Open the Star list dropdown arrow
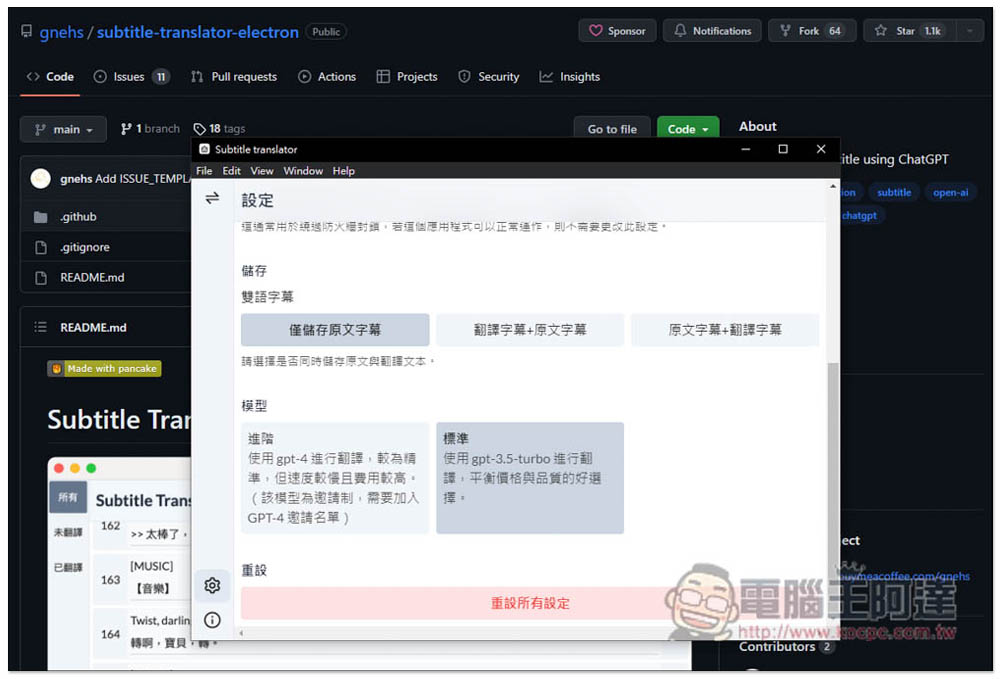The height and width of the screenshot is (679, 1000). click(x=969, y=31)
